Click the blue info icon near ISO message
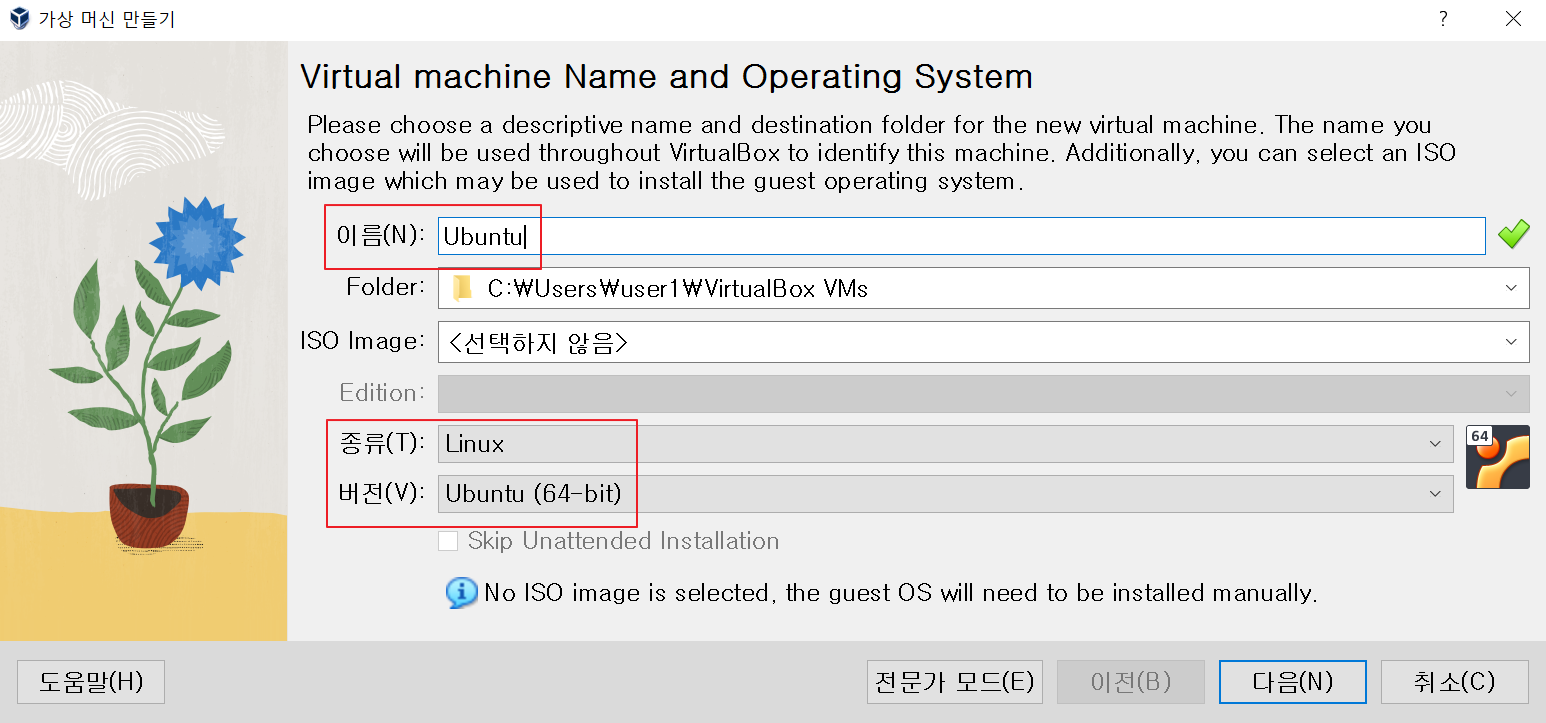 tap(461, 593)
